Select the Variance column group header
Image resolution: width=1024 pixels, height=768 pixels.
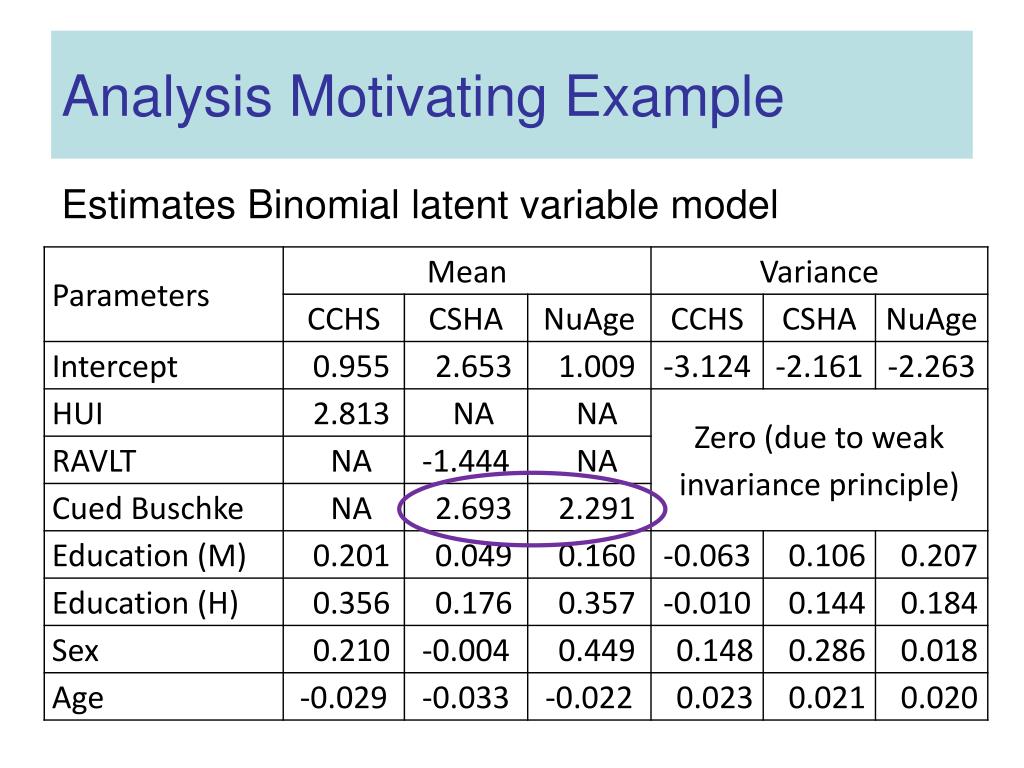point(819,272)
